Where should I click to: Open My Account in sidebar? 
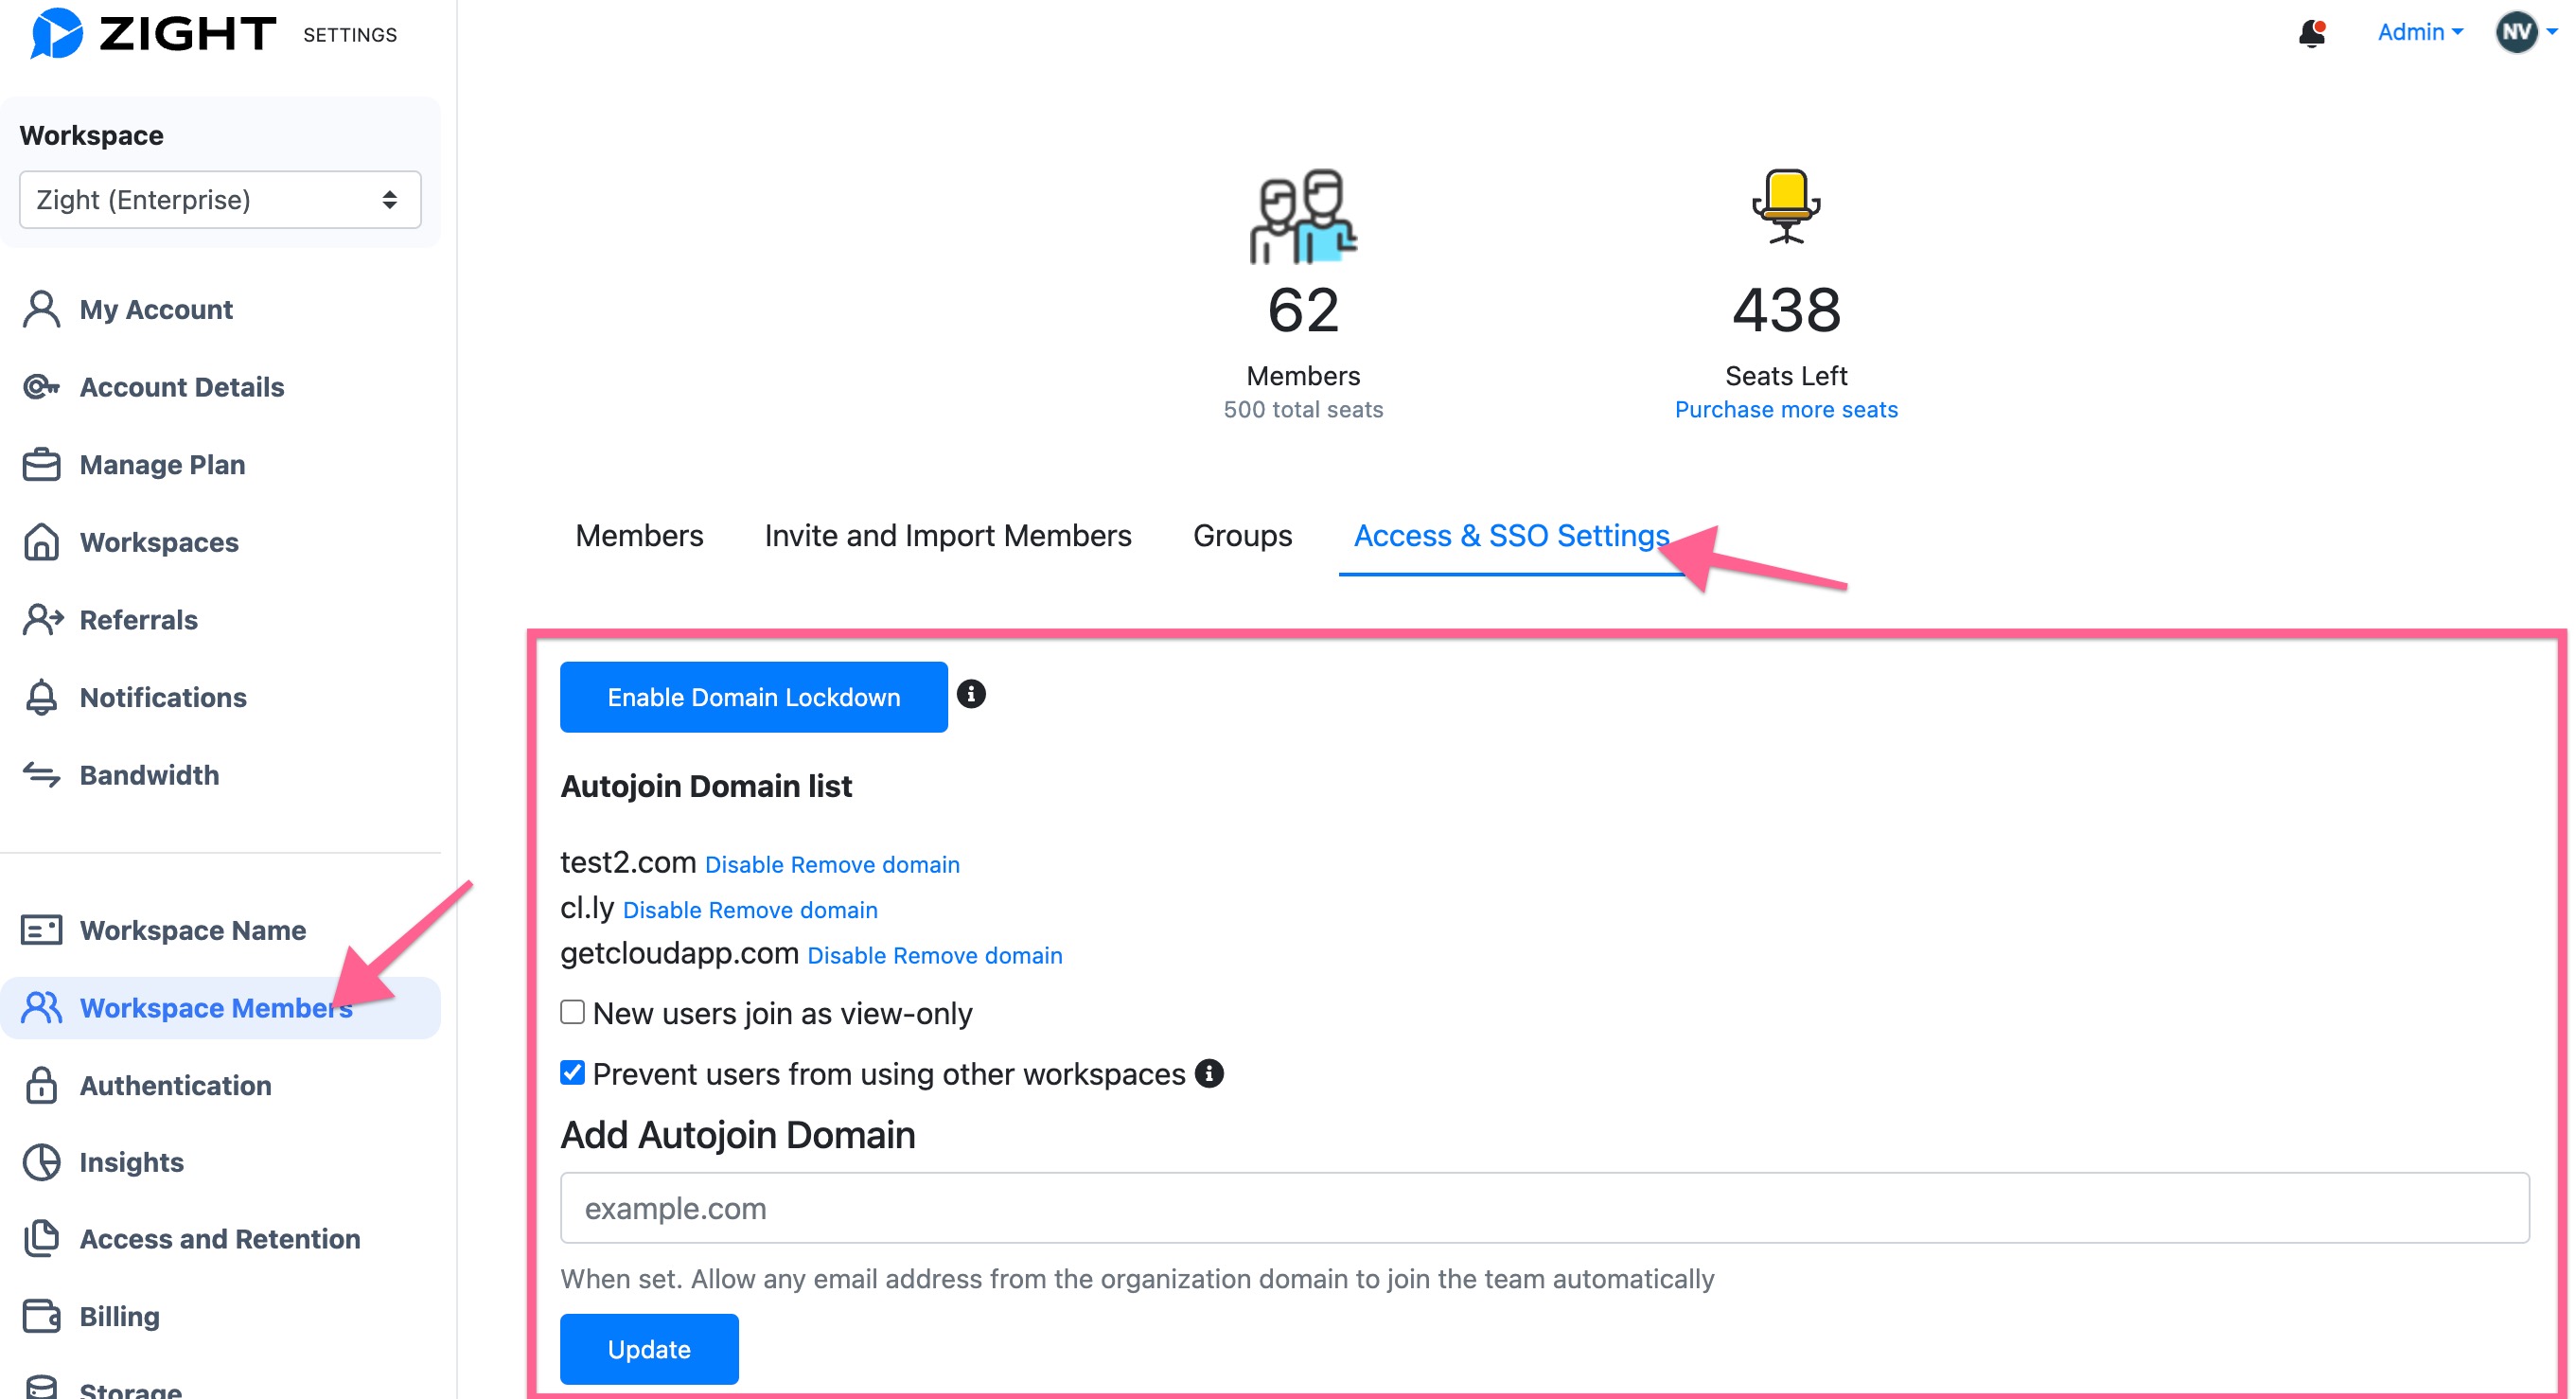156,310
